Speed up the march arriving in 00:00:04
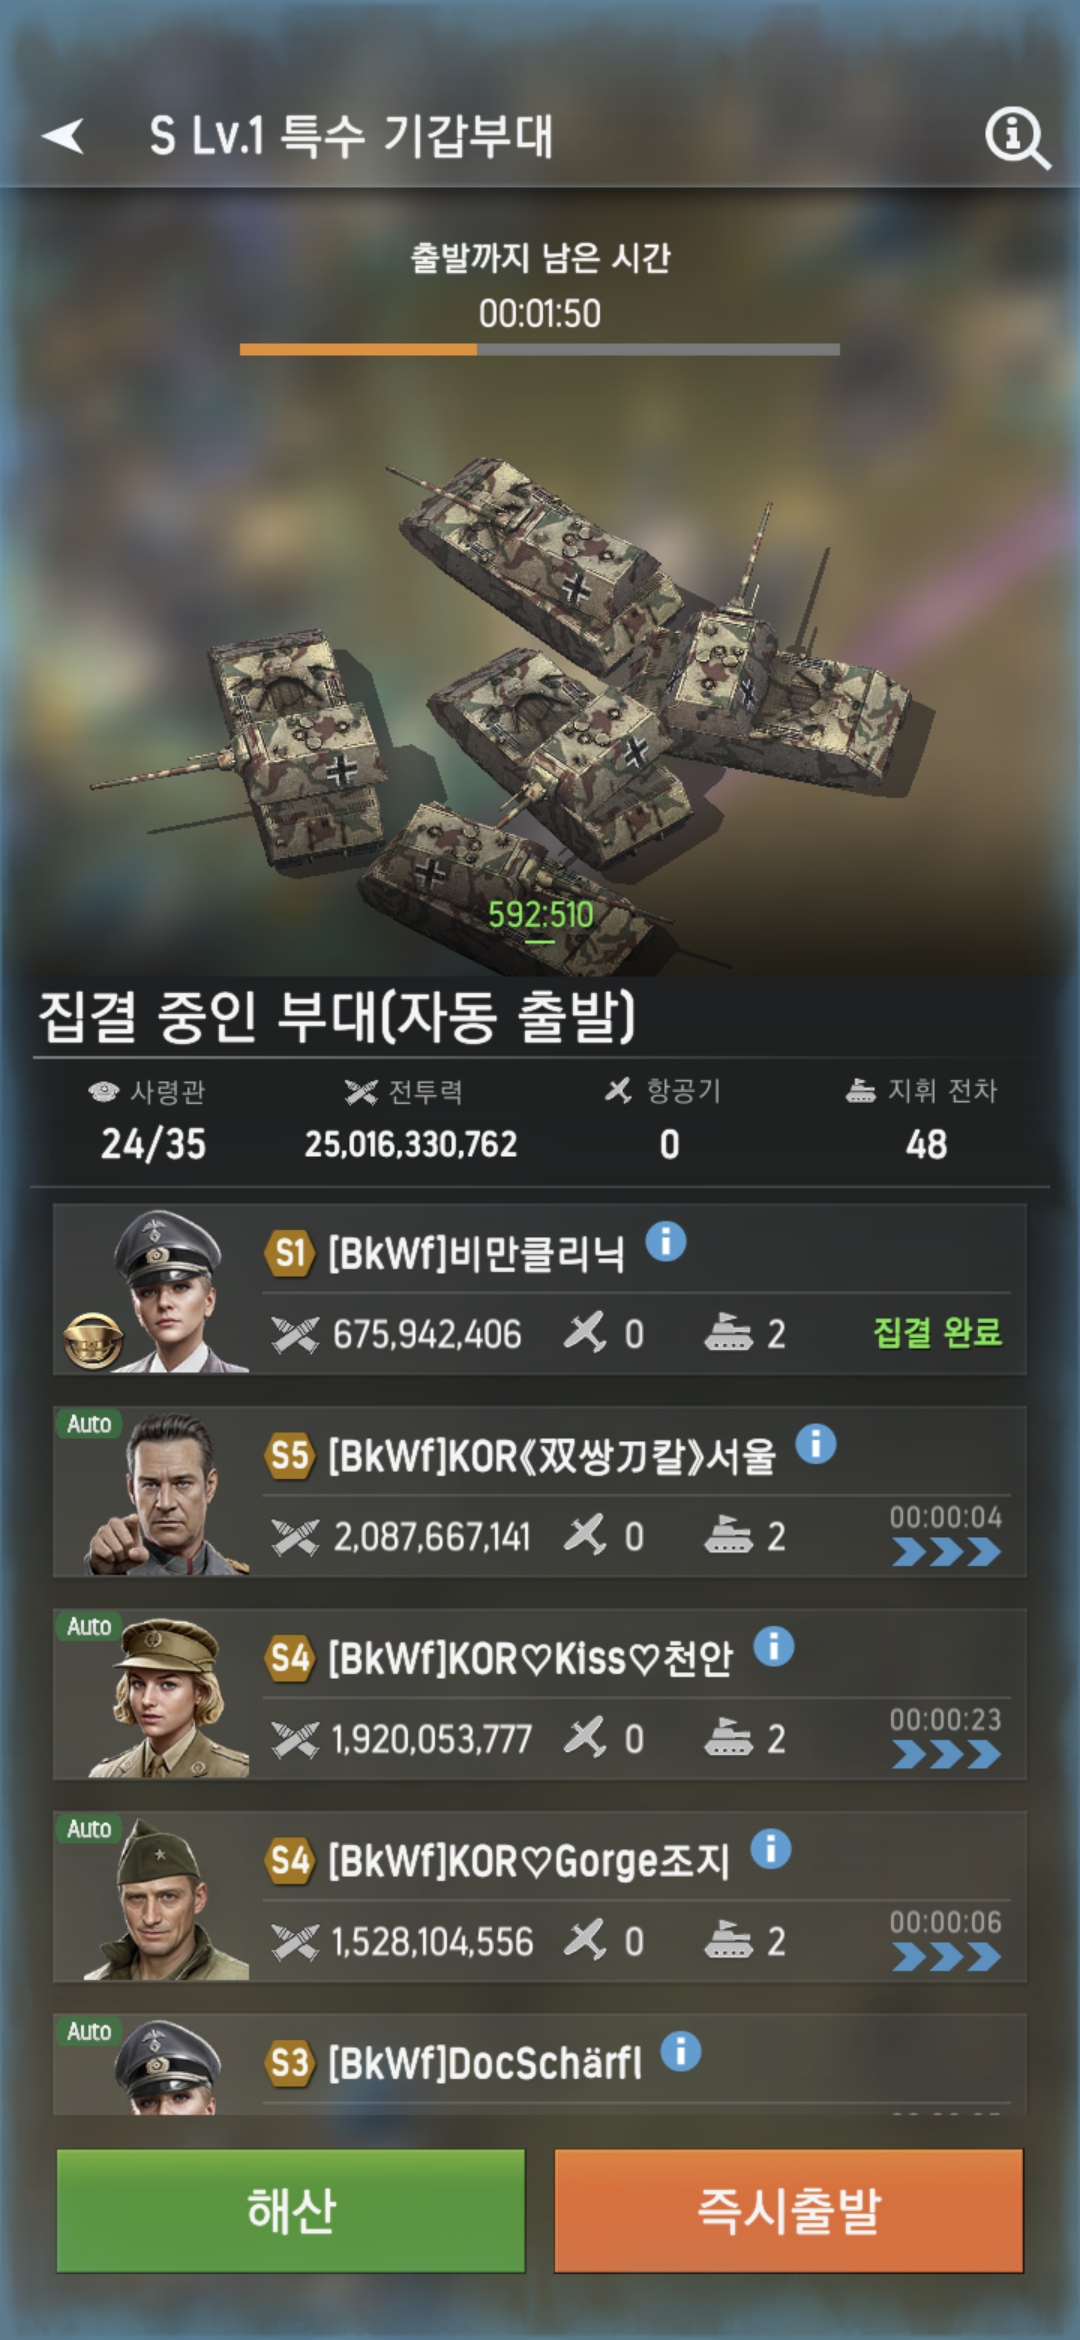This screenshot has height=2340, width=1080. point(946,1551)
